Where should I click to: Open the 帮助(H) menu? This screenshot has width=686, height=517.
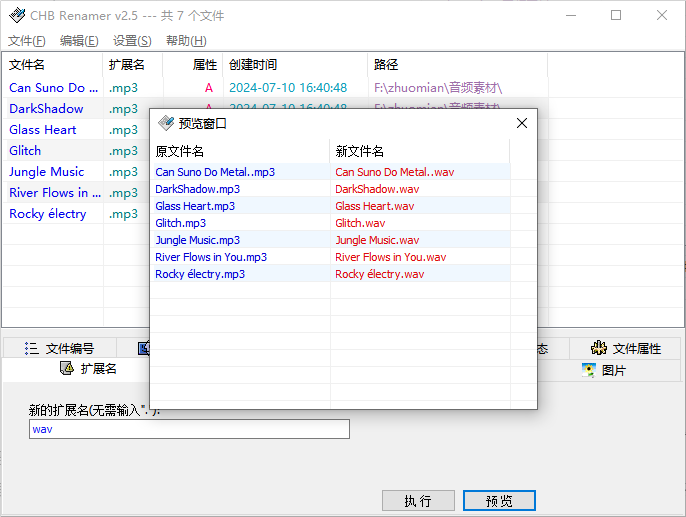186,41
